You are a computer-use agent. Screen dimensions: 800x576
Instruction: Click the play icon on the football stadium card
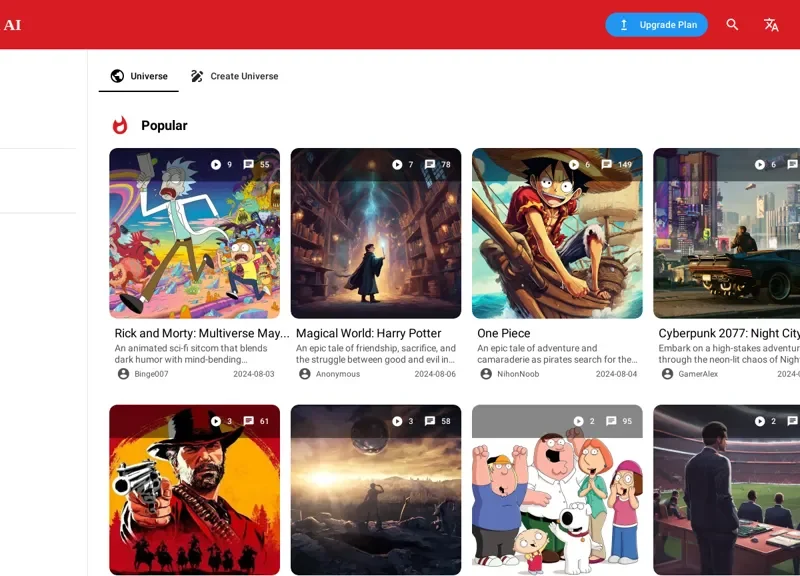click(760, 421)
